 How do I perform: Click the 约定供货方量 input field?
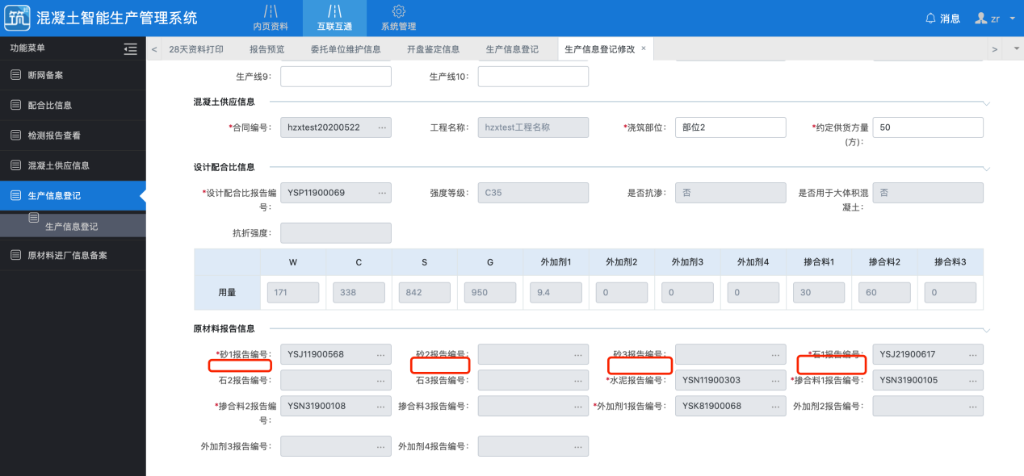928,127
